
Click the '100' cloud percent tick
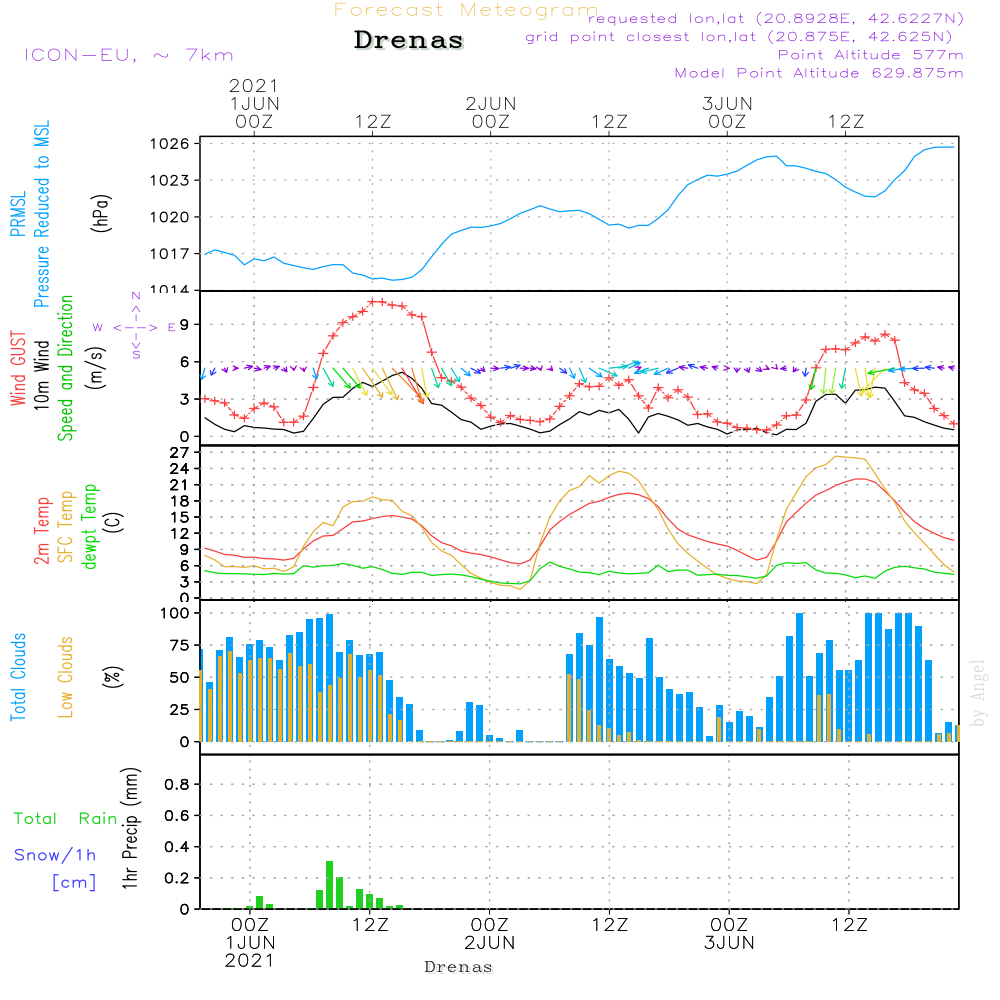click(x=175, y=613)
